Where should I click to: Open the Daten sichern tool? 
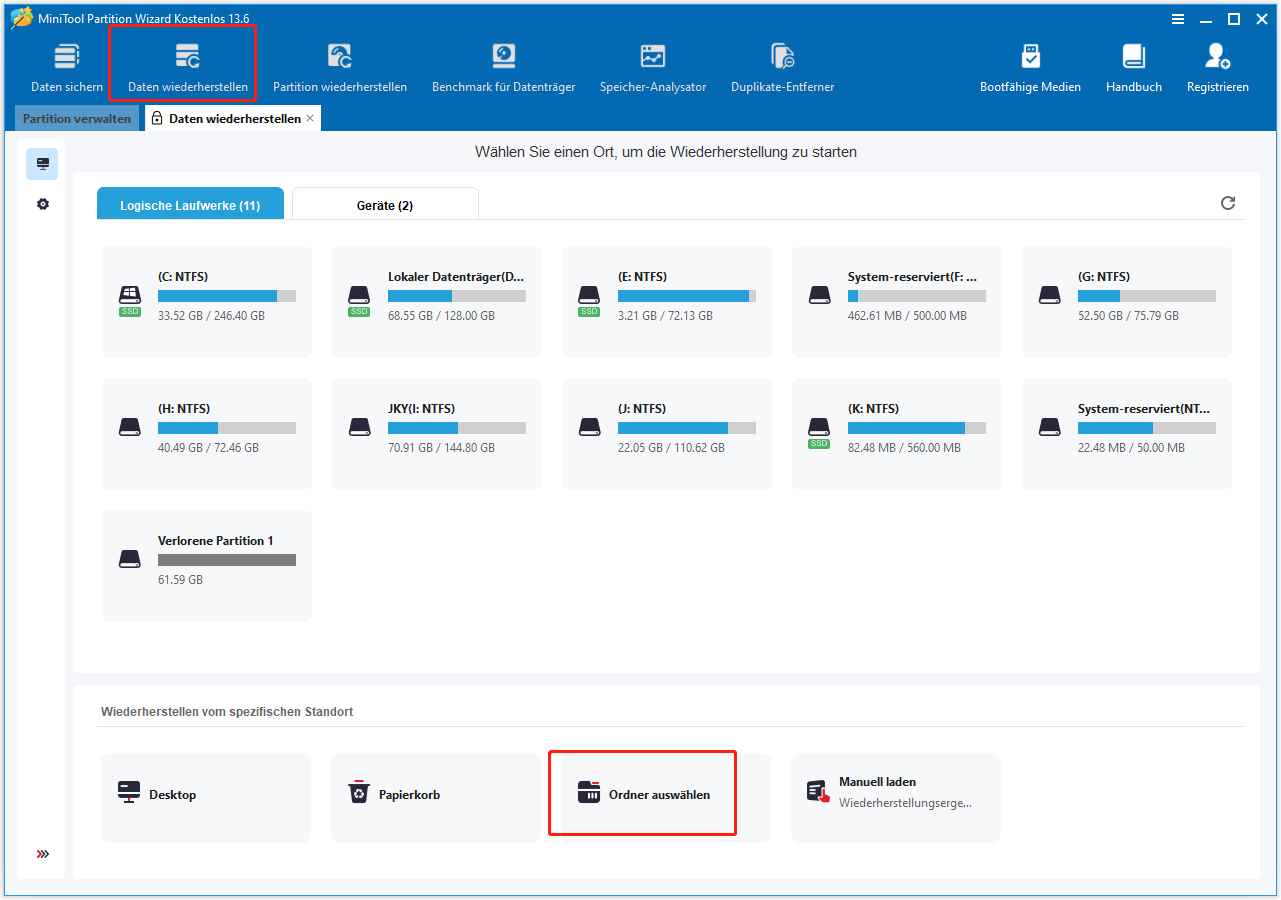(67, 67)
